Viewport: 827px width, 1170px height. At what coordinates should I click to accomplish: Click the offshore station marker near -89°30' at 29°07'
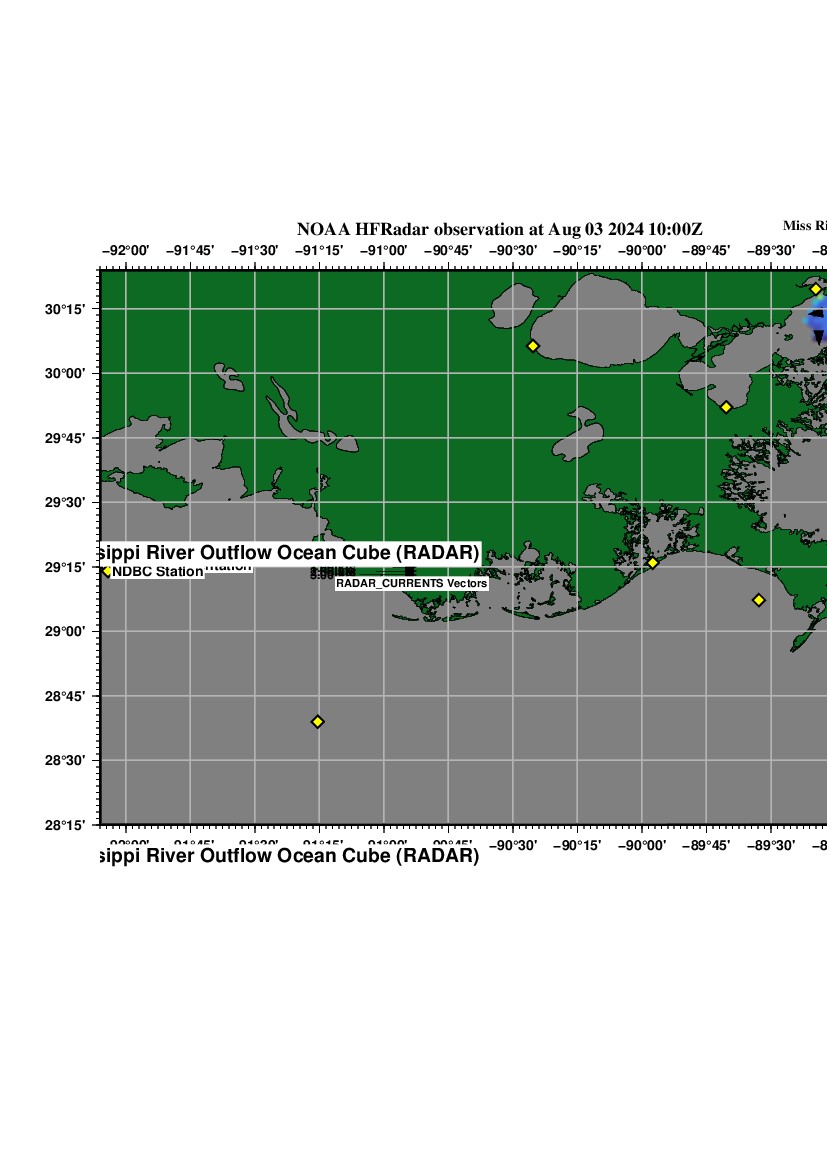click(759, 600)
